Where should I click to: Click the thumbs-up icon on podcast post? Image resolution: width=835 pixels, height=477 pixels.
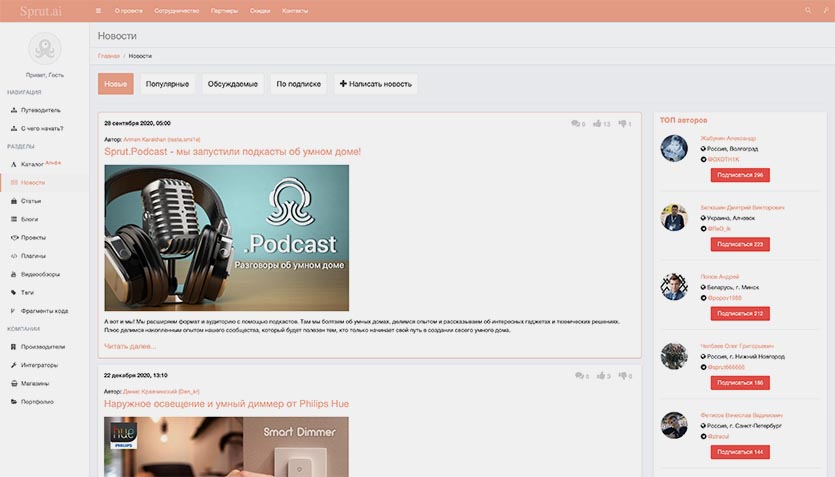click(597, 124)
